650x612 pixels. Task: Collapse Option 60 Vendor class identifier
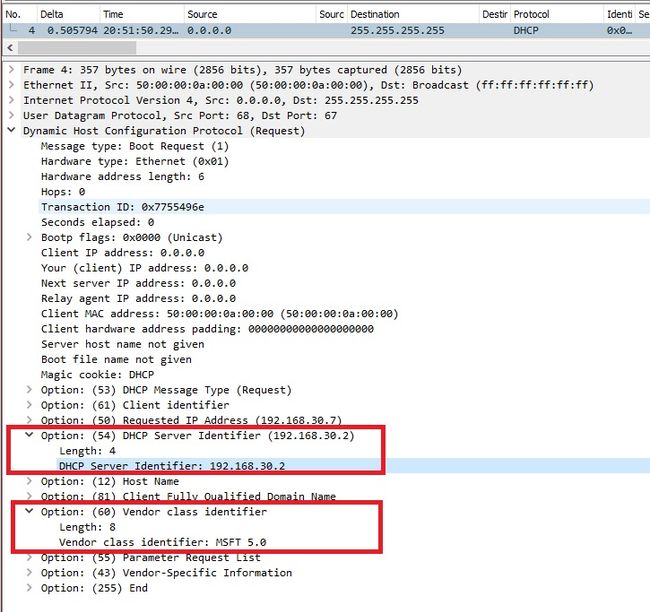click(x=29, y=511)
